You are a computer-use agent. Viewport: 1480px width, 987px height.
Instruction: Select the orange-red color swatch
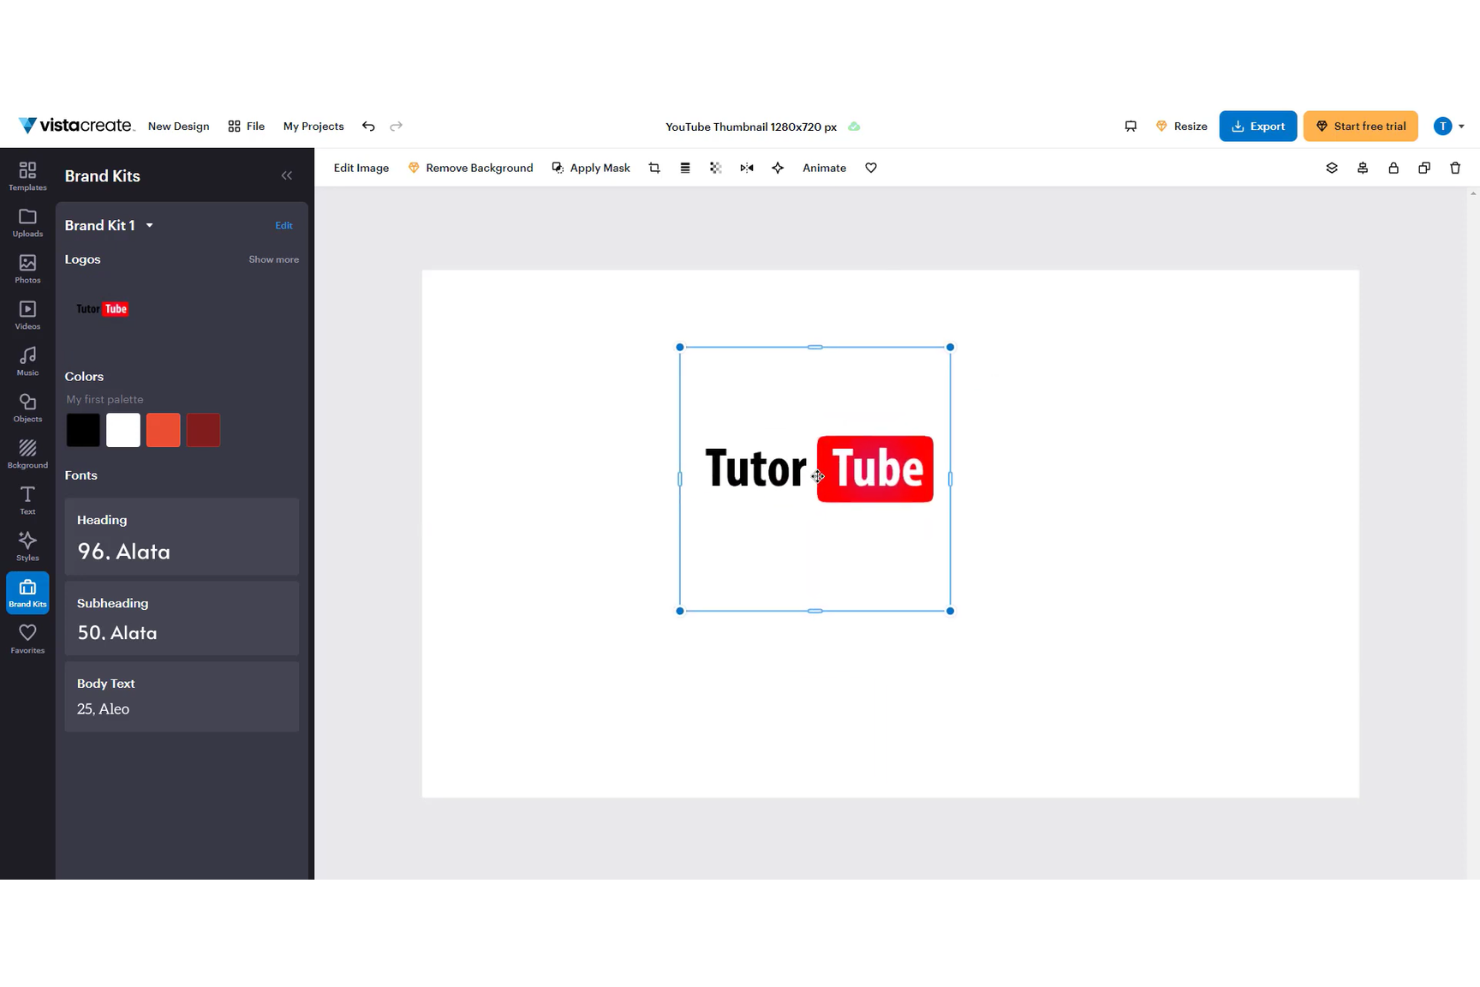click(163, 430)
